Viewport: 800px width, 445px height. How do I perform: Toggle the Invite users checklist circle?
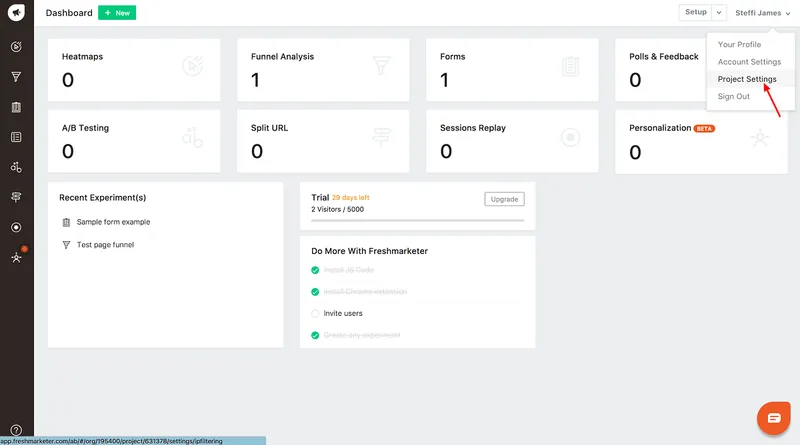315,313
